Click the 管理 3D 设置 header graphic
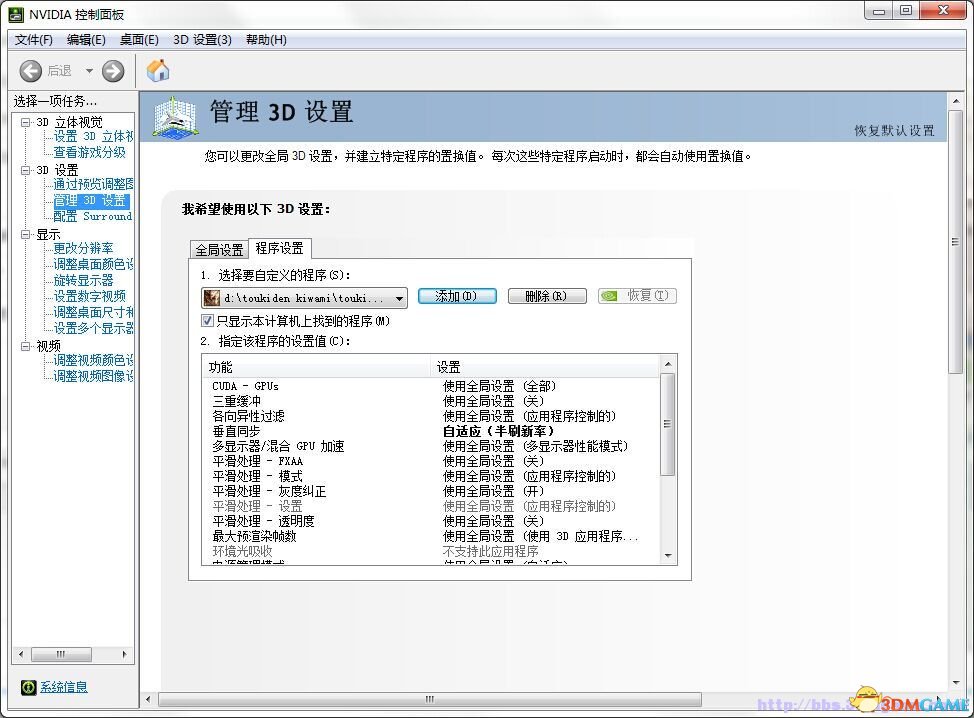 point(176,116)
